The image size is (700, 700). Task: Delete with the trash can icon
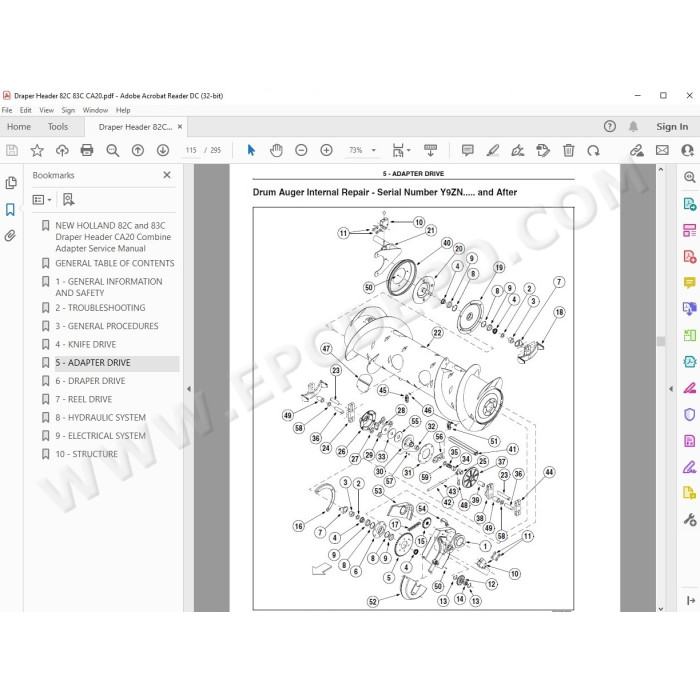[x=568, y=150]
